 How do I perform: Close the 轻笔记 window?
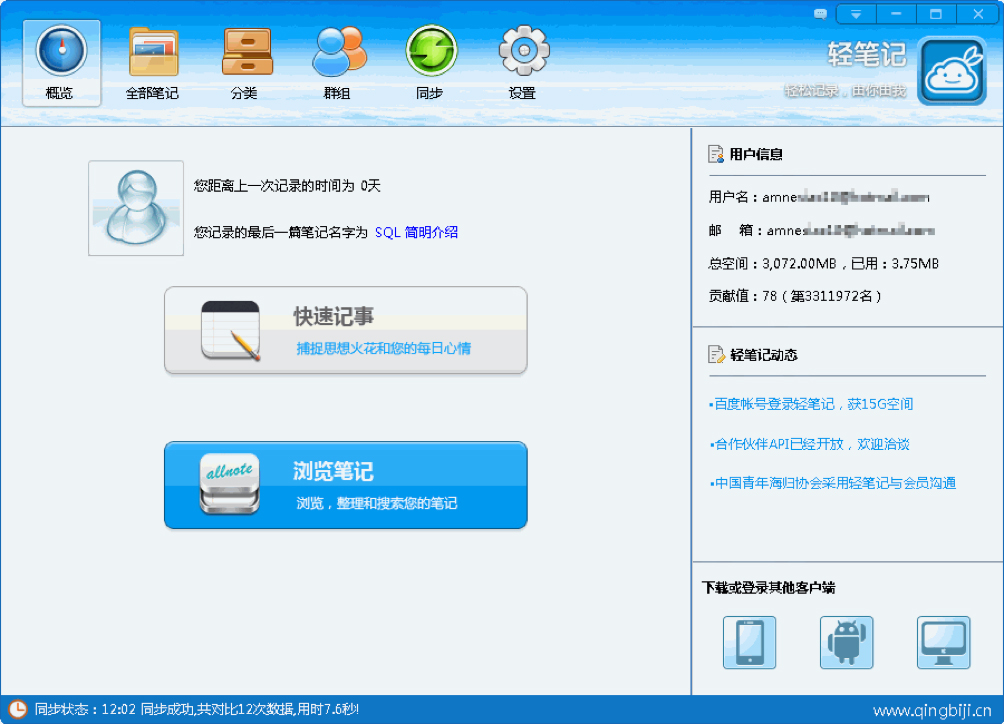pyautogui.click(x=978, y=13)
